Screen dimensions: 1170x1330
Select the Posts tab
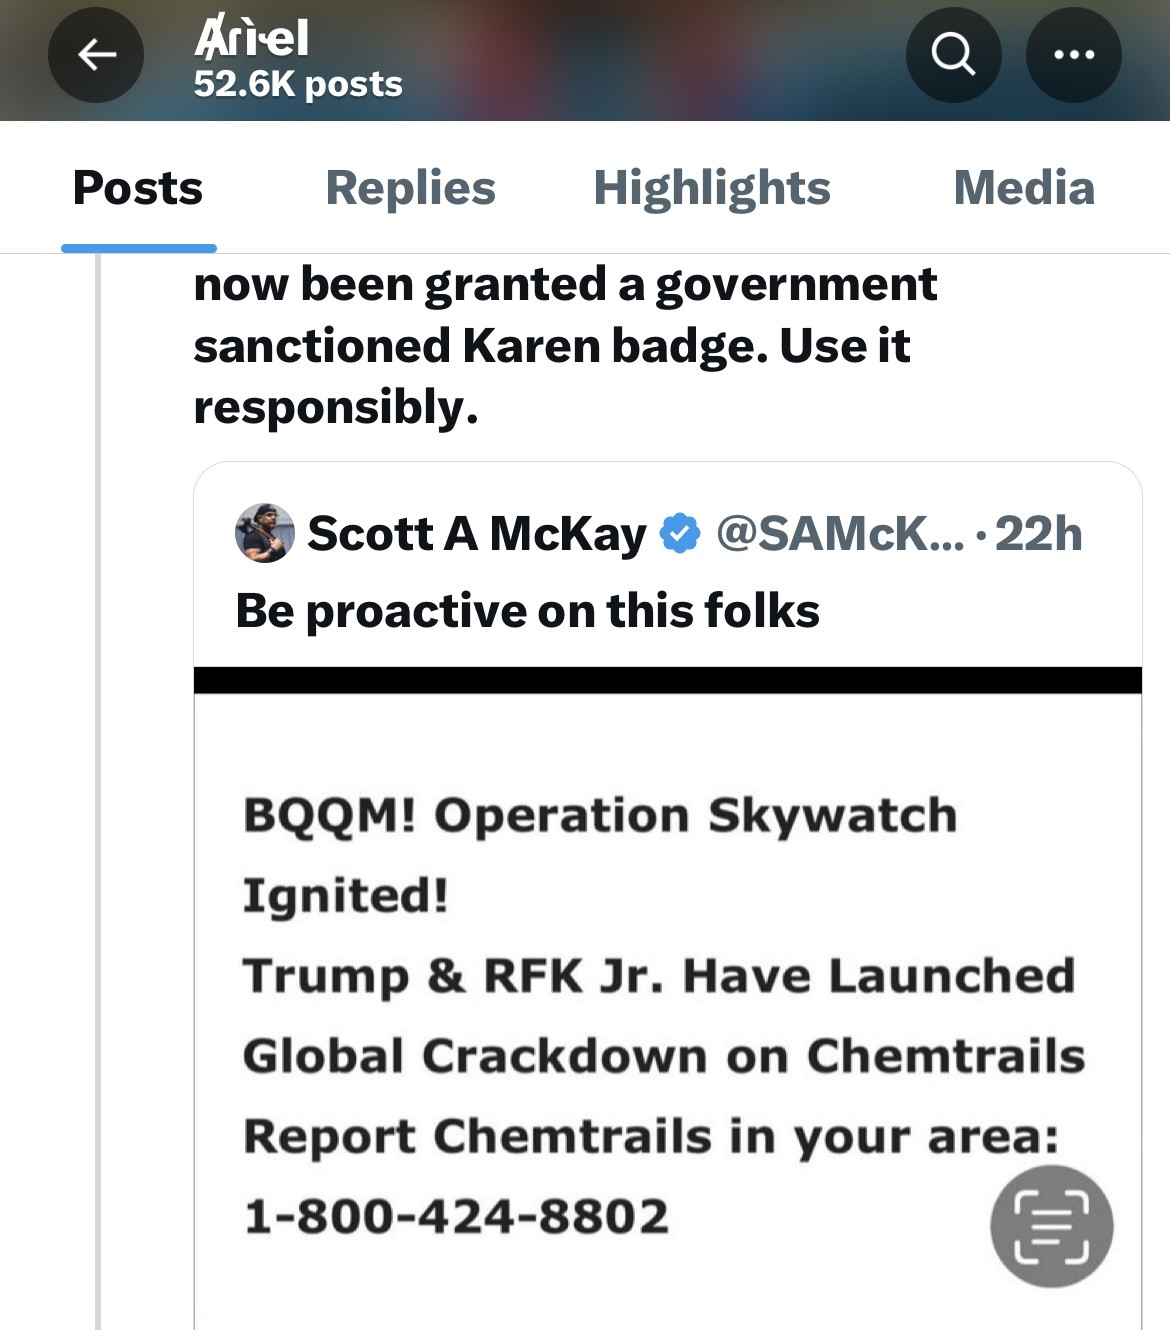click(x=138, y=188)
